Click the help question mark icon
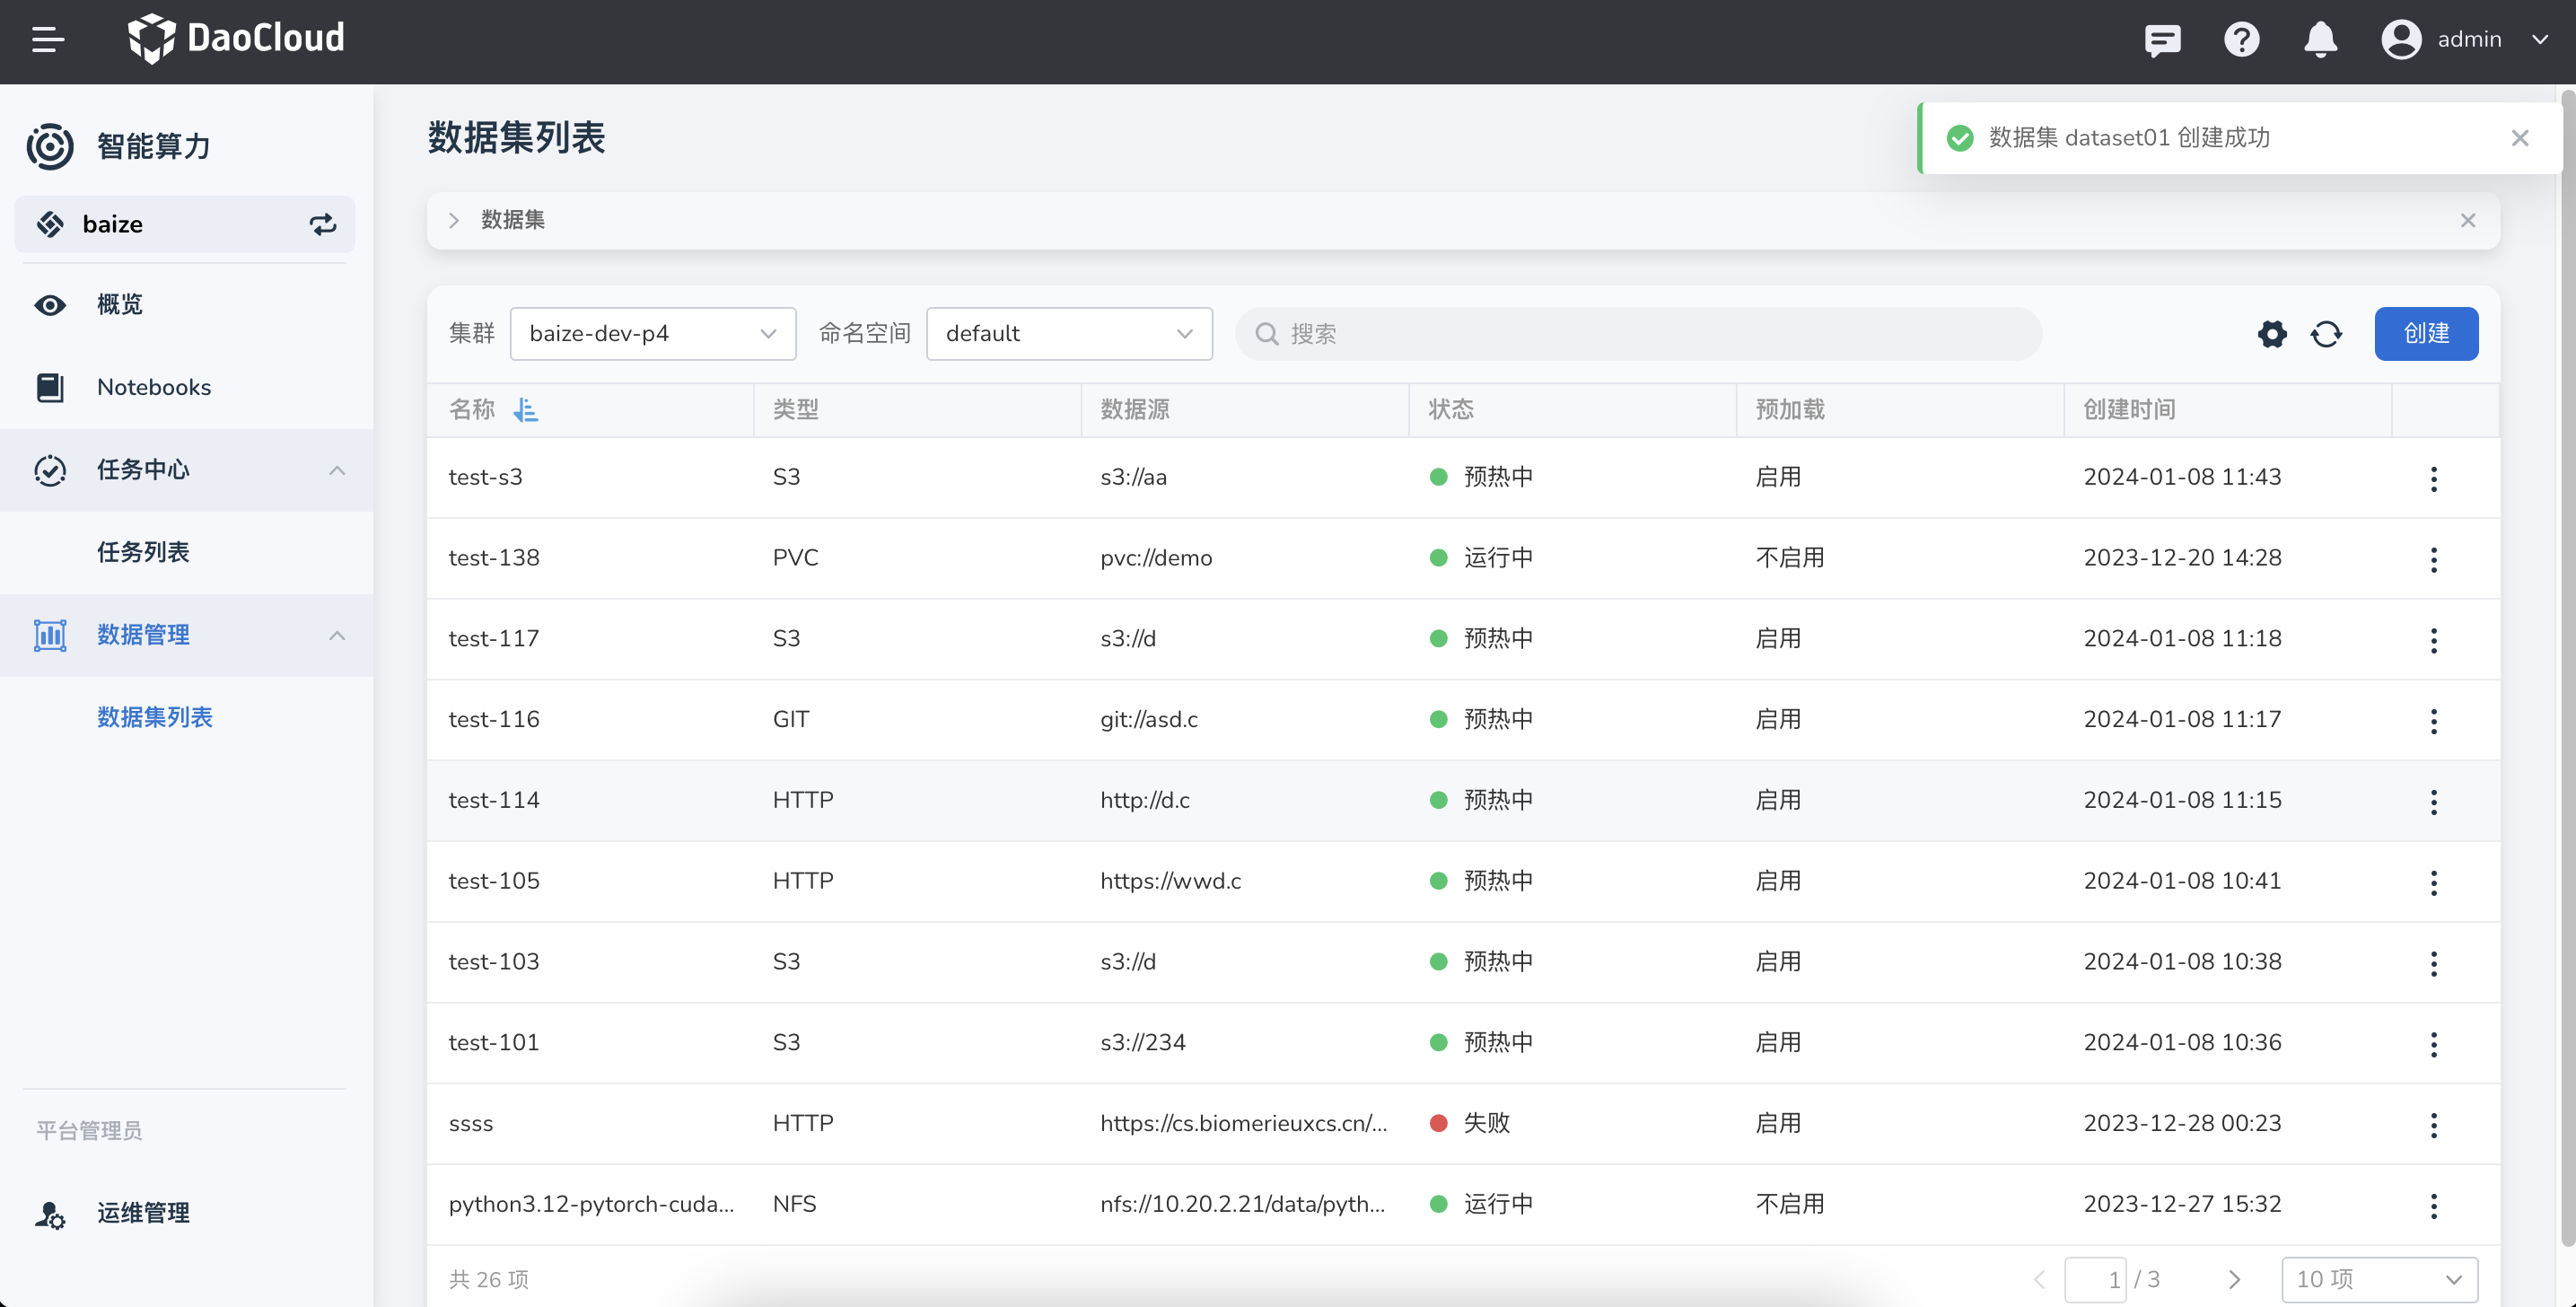Image resolution: width=2576 pixels, height=1307 pixels. (x=2241, y=40)
